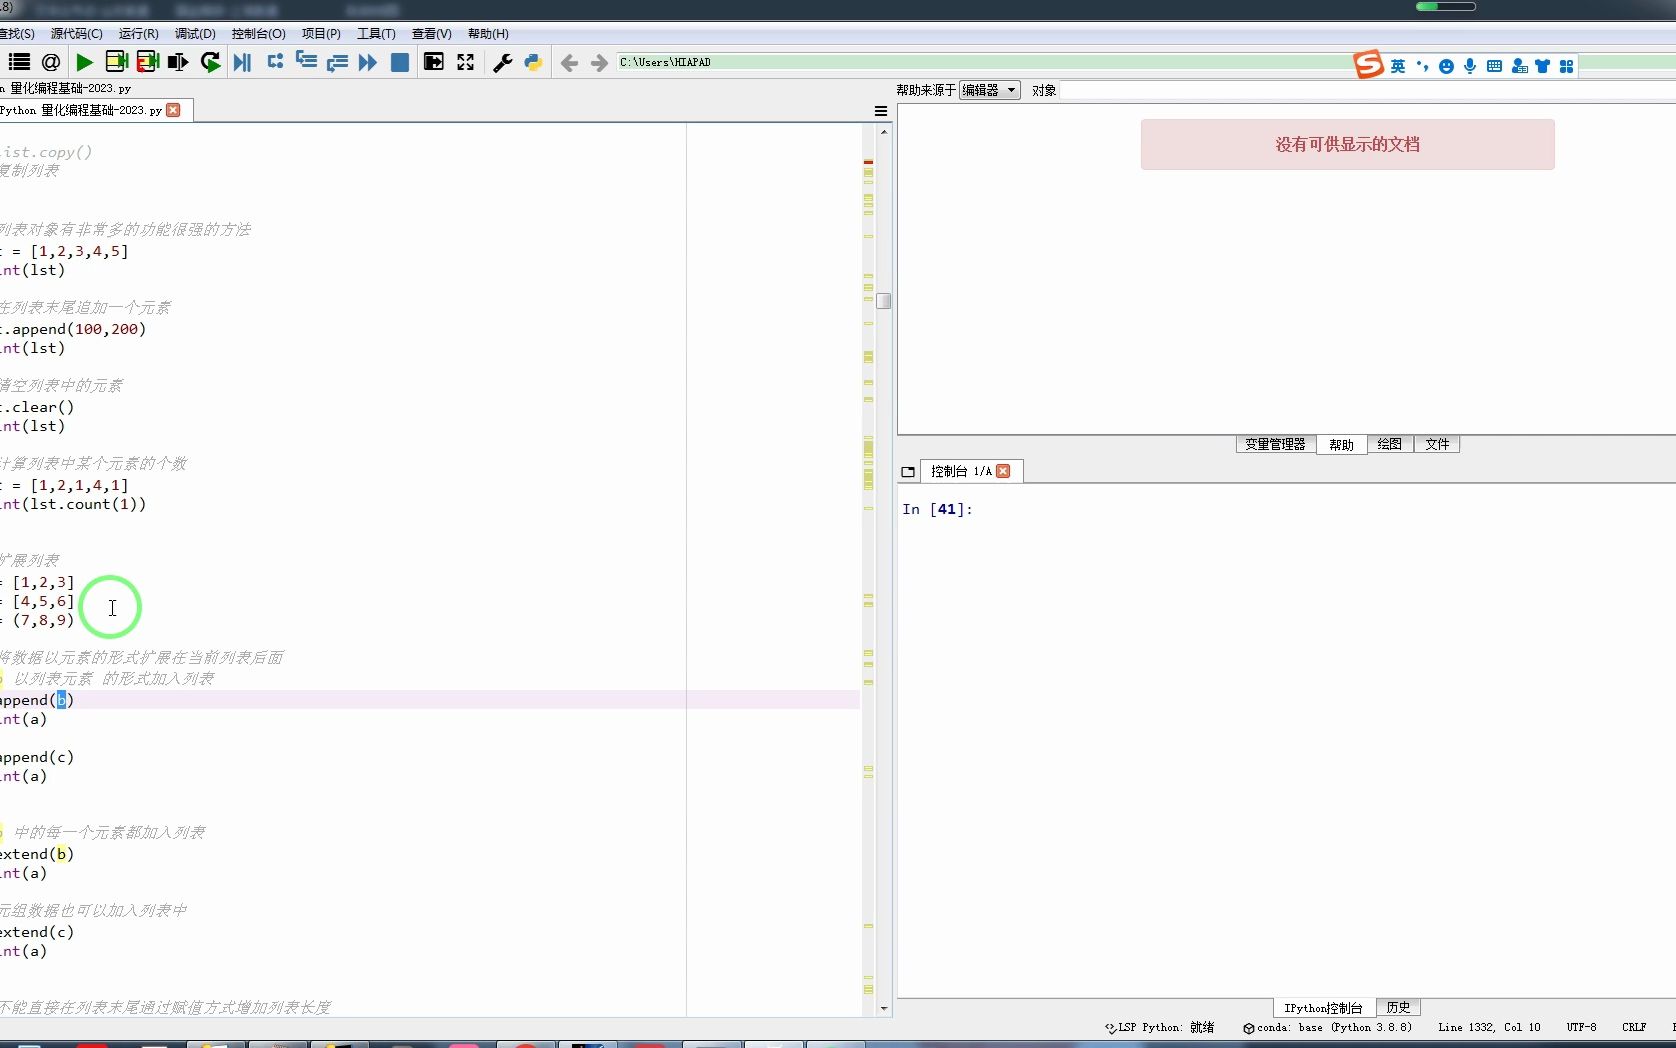The height and width of the screenshot is (1048, 1676).
Task: Click the CRLF line ending indicator
Action: (1634, 1027)
